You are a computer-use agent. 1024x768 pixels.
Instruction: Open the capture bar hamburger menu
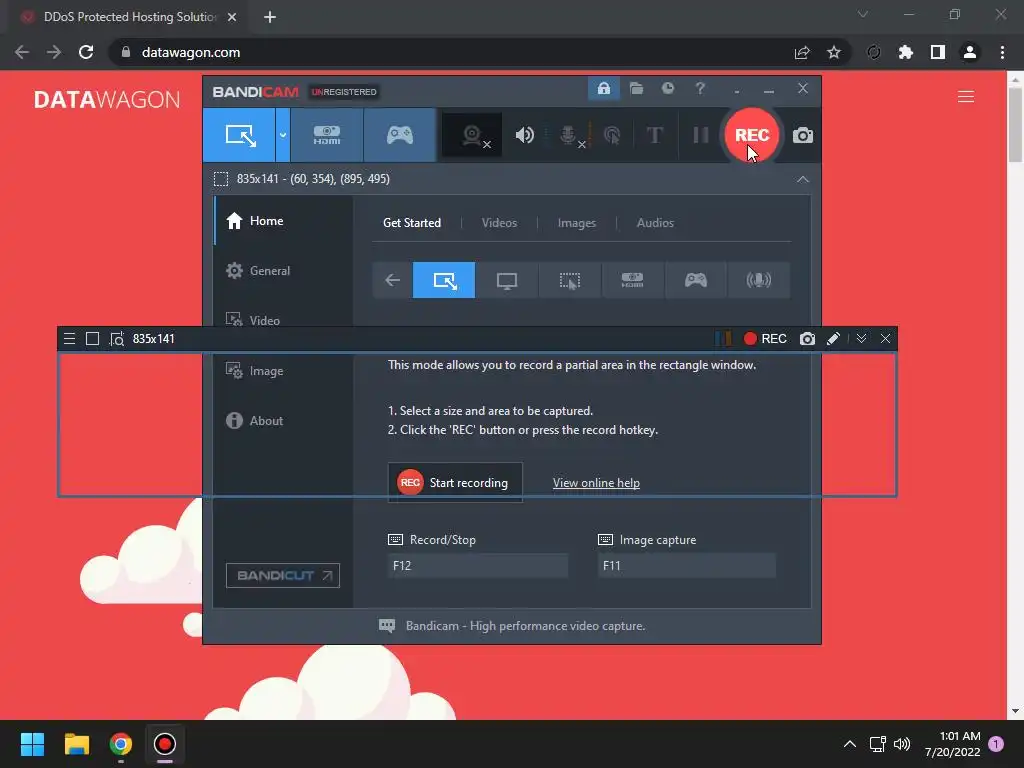[69, 338]
